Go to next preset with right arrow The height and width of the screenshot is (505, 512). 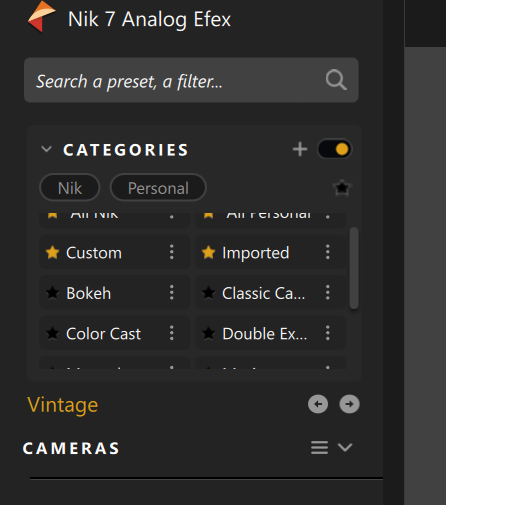pos(349,404)
